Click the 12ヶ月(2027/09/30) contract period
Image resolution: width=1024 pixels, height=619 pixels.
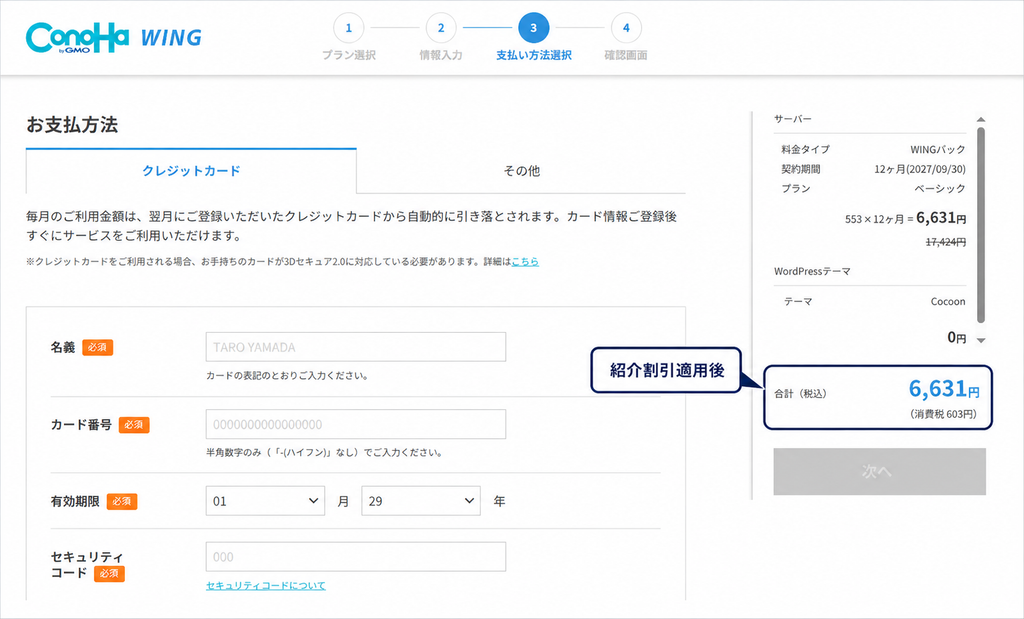920,169
